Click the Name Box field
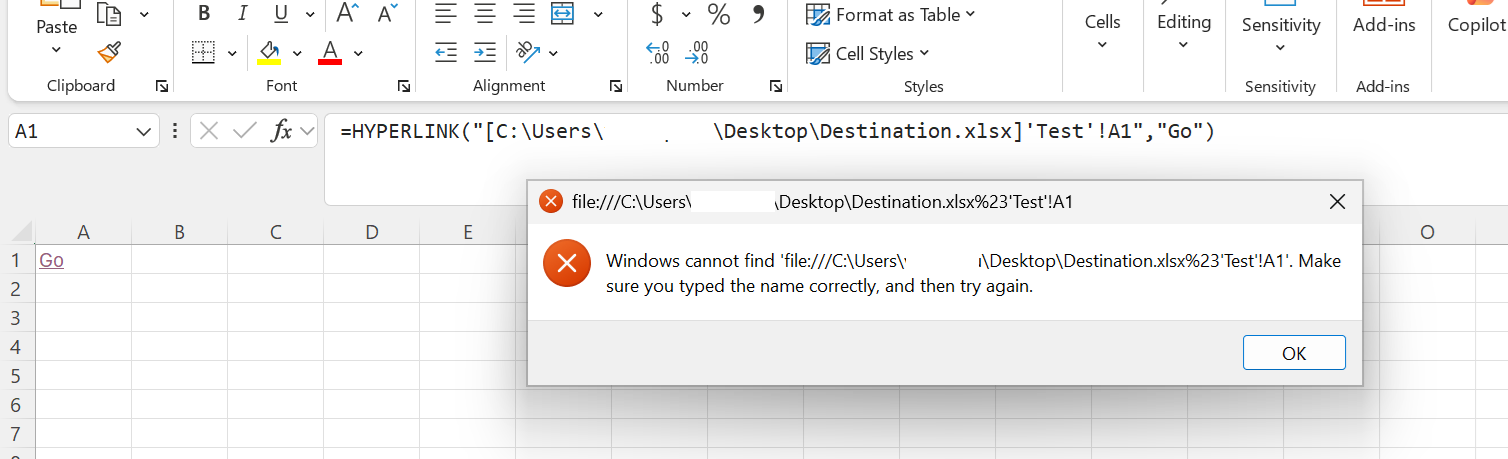 [x=70, y=131]
